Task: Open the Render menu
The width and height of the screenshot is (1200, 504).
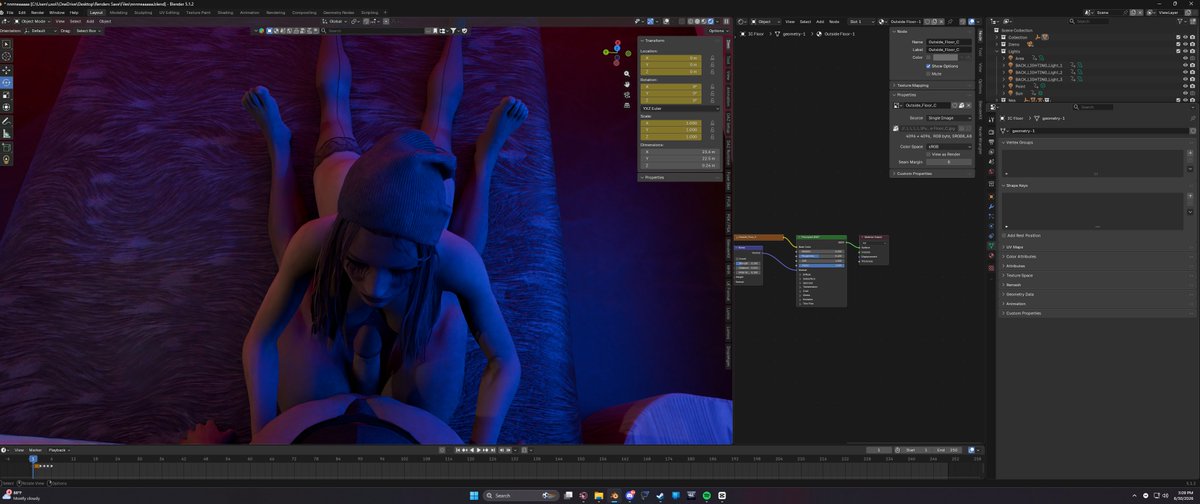Action: (38, 12)
